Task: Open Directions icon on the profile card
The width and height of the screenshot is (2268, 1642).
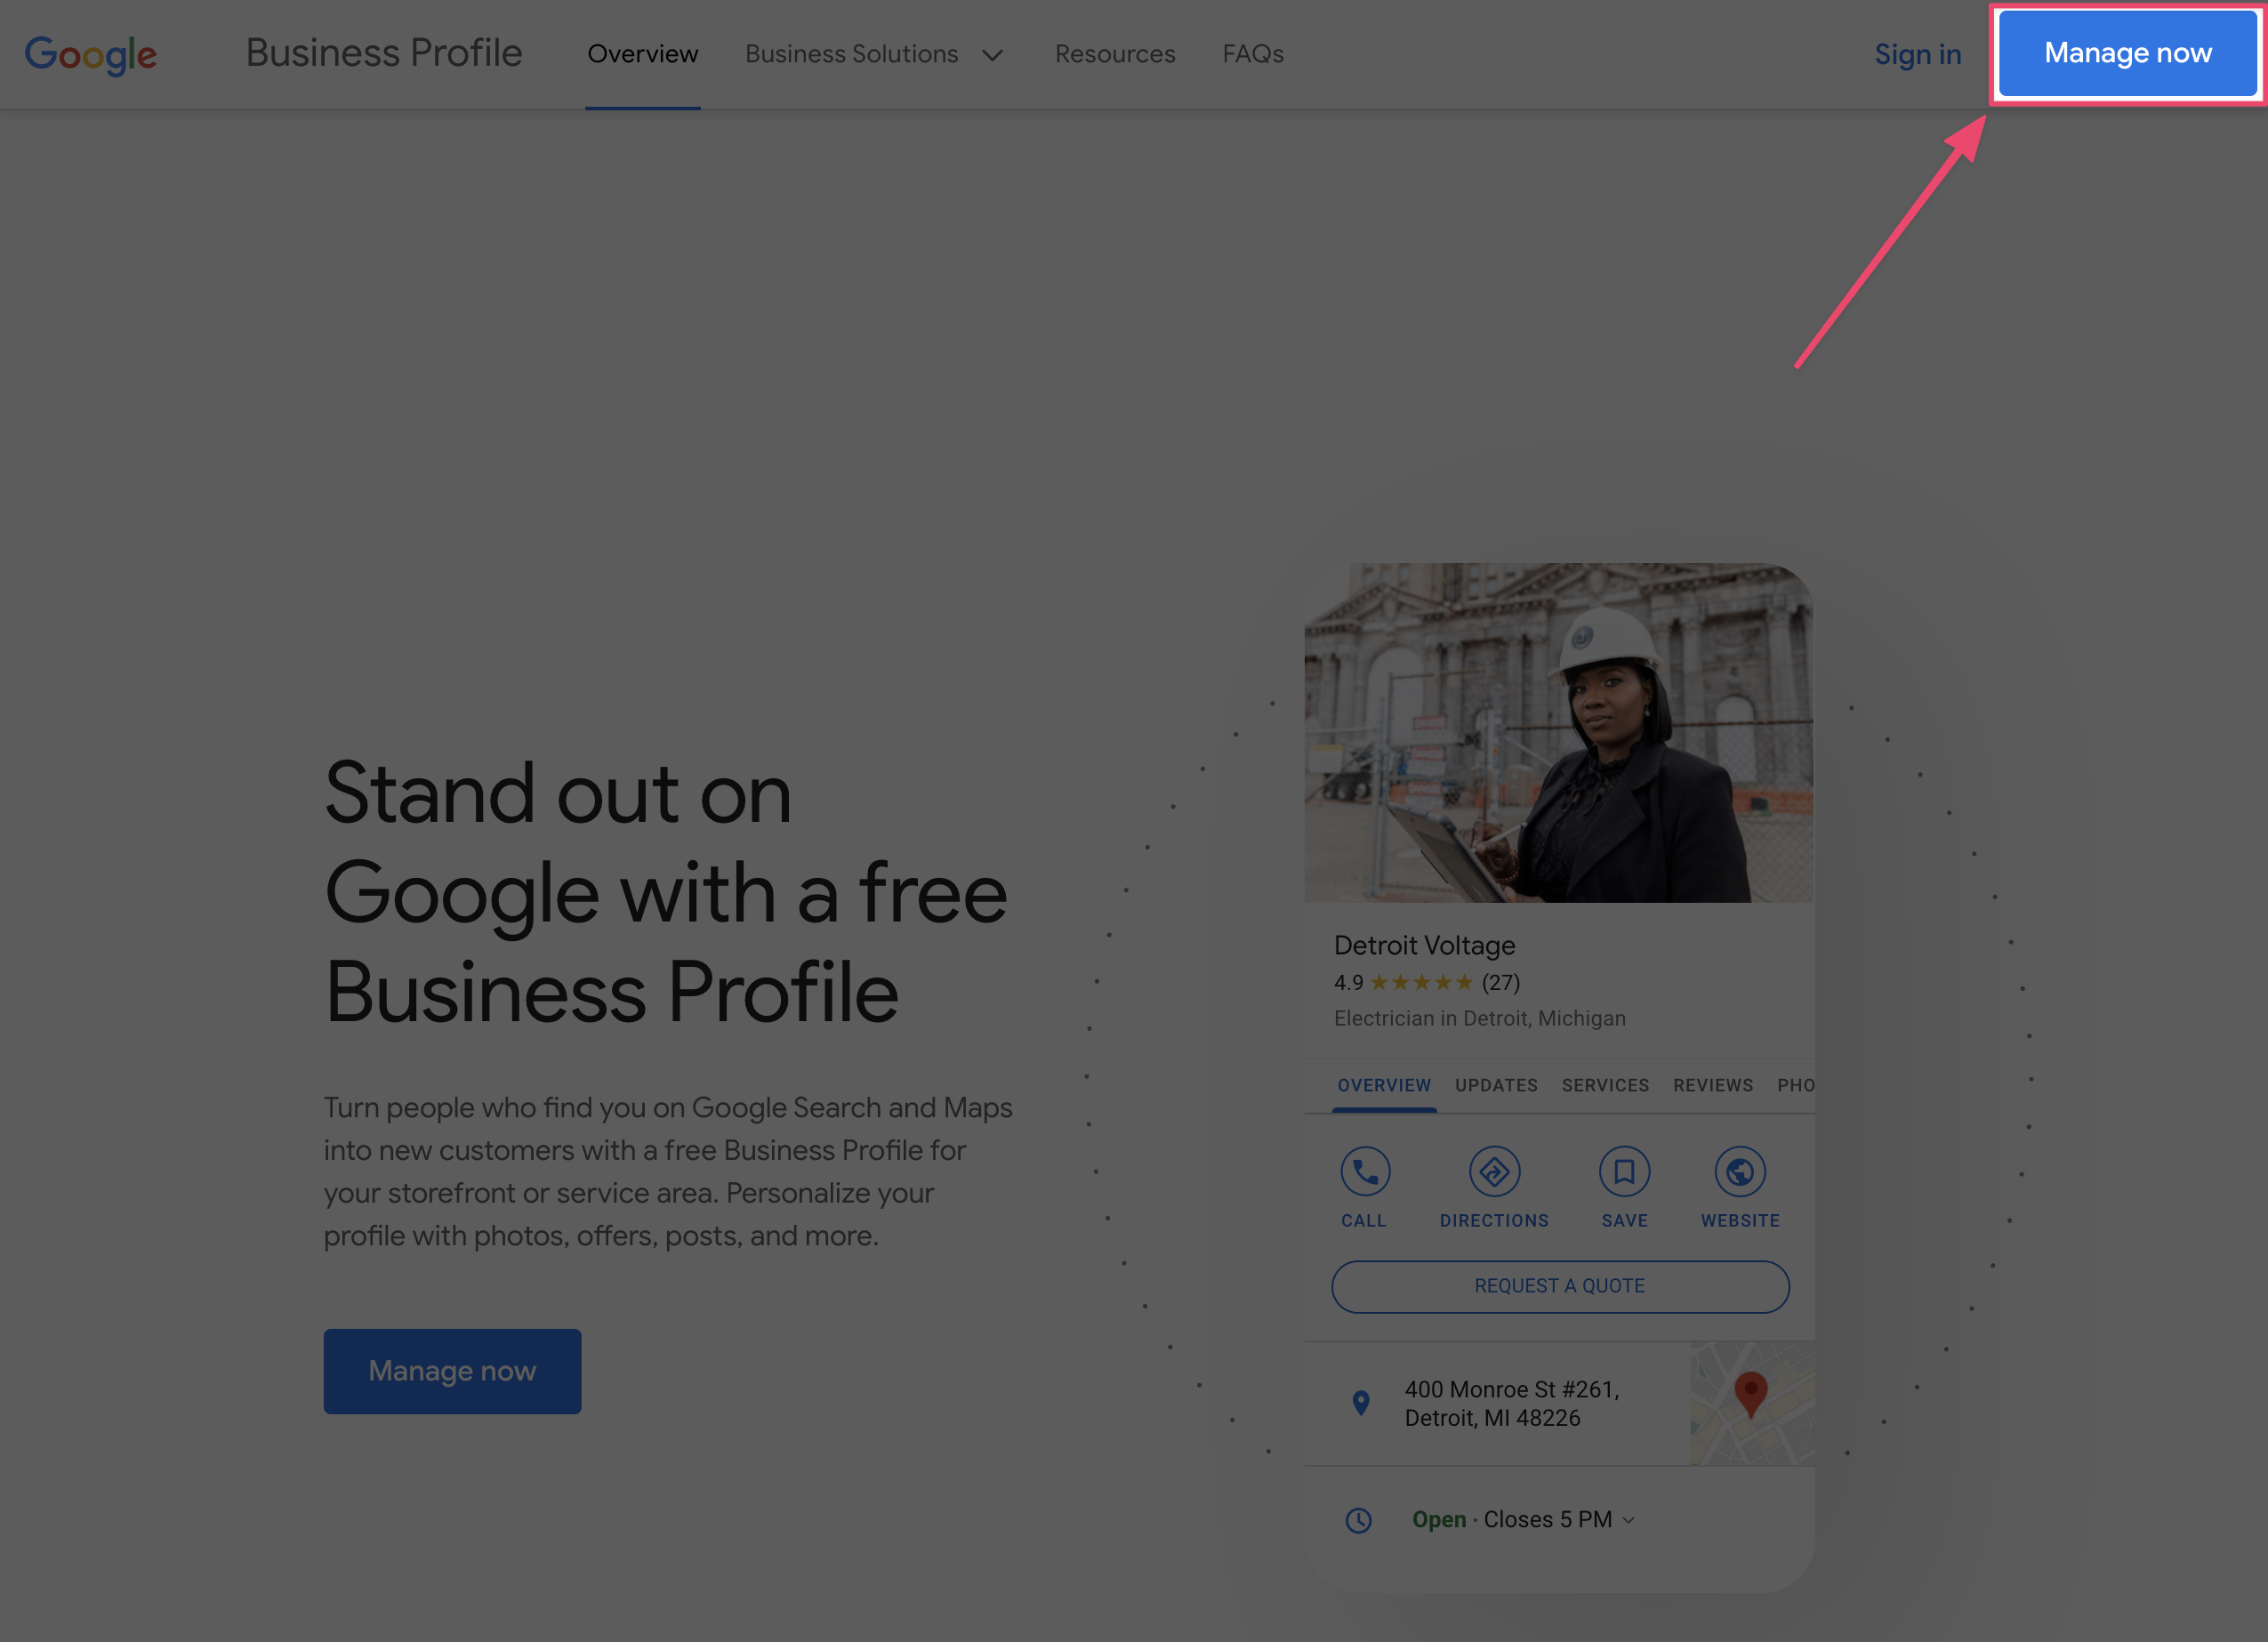Action: [1494, 1171]
